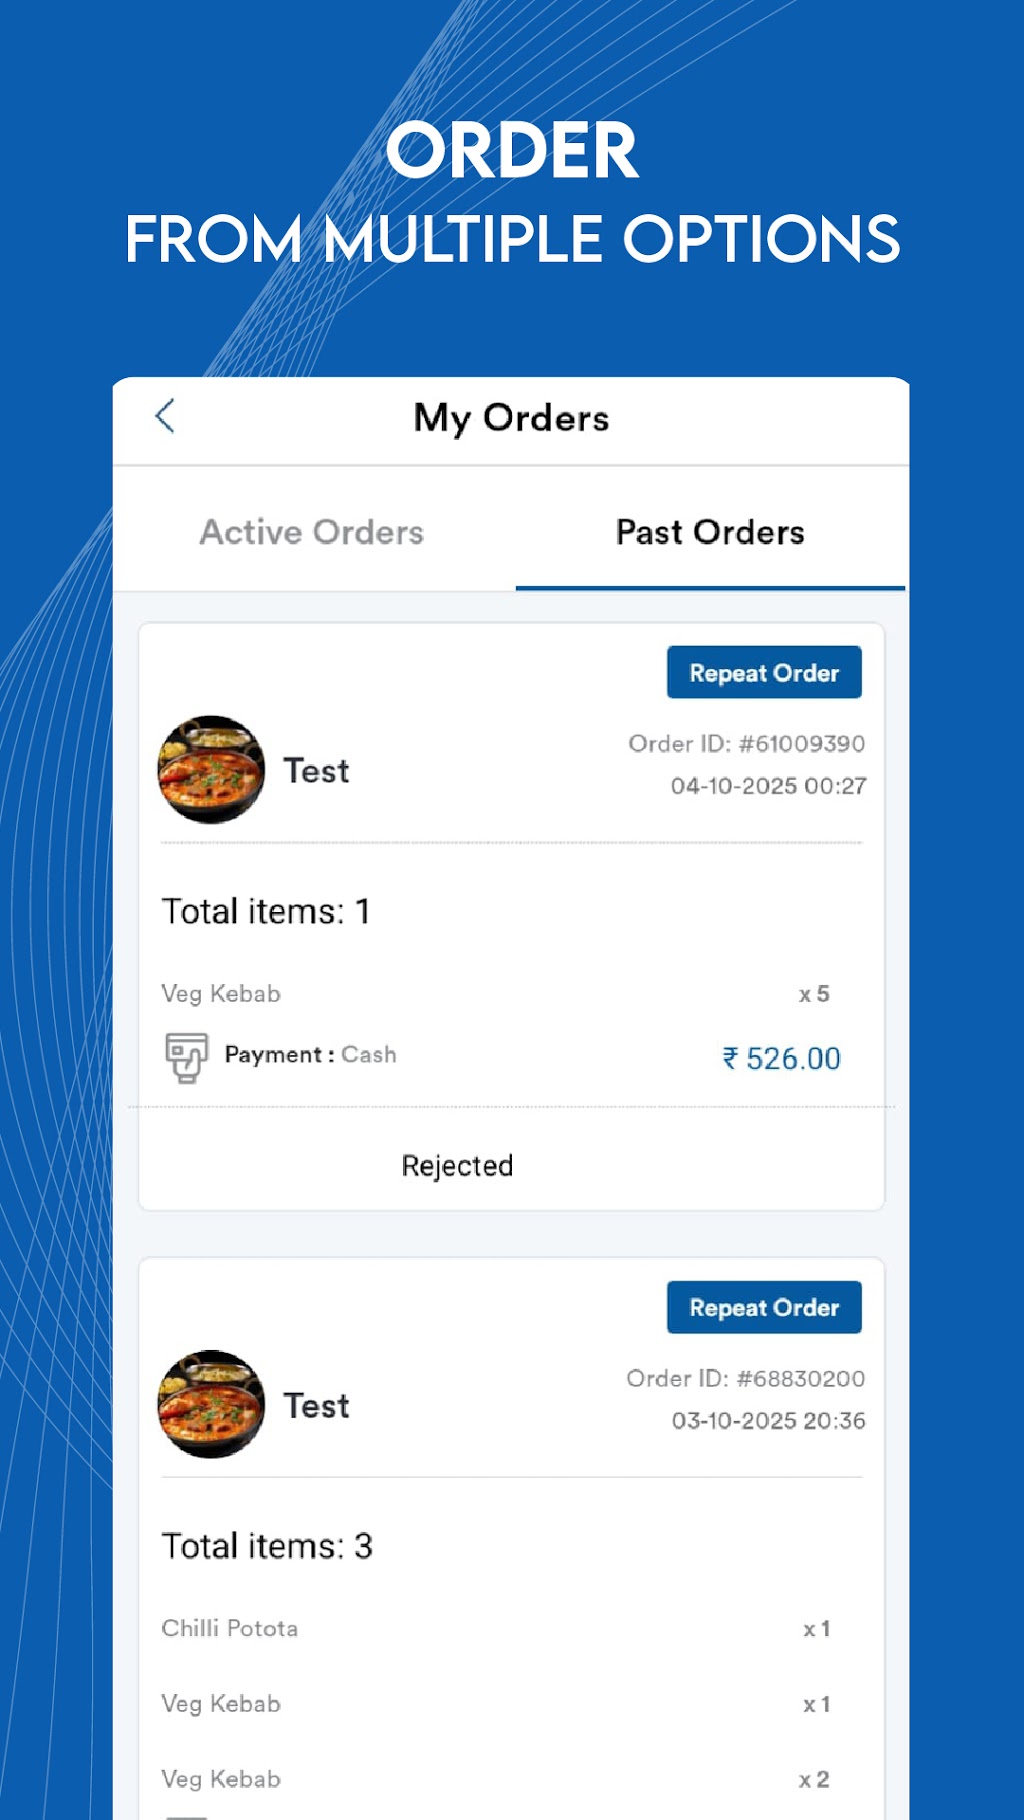
Task: Tap the cash payment icon
Action: click(x=186, y=1057)
